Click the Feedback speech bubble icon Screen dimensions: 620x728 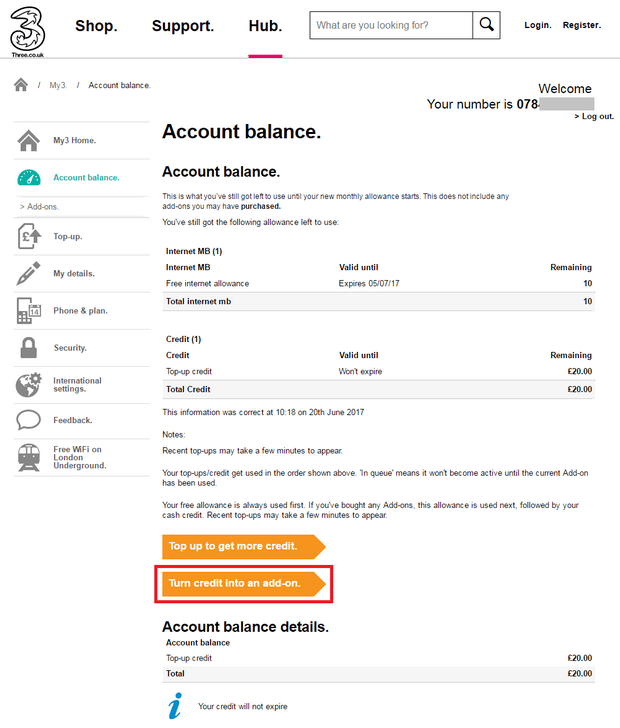click(x=29, y=420)
